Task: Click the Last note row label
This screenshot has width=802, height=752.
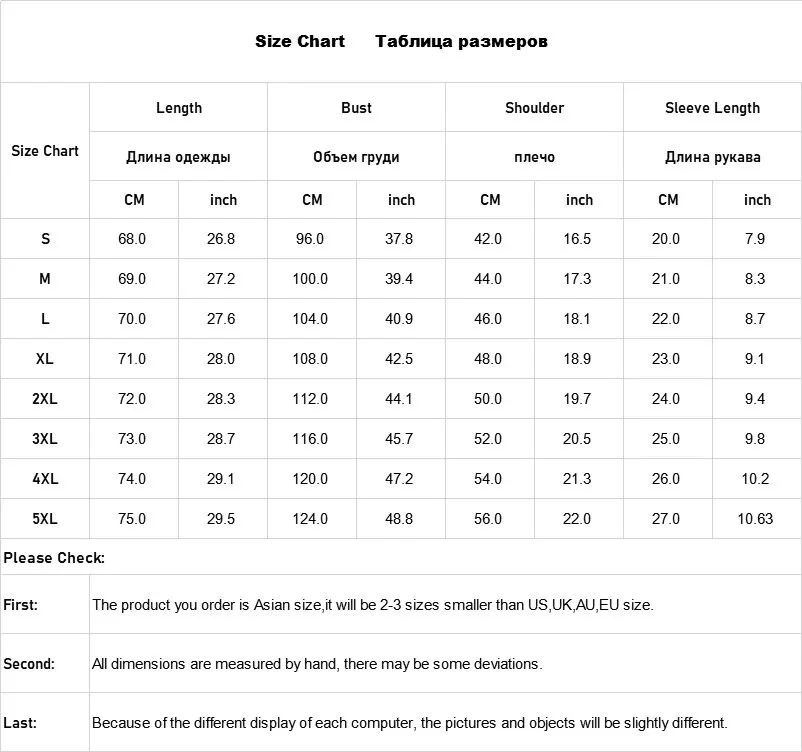Action: pos(20,722)
